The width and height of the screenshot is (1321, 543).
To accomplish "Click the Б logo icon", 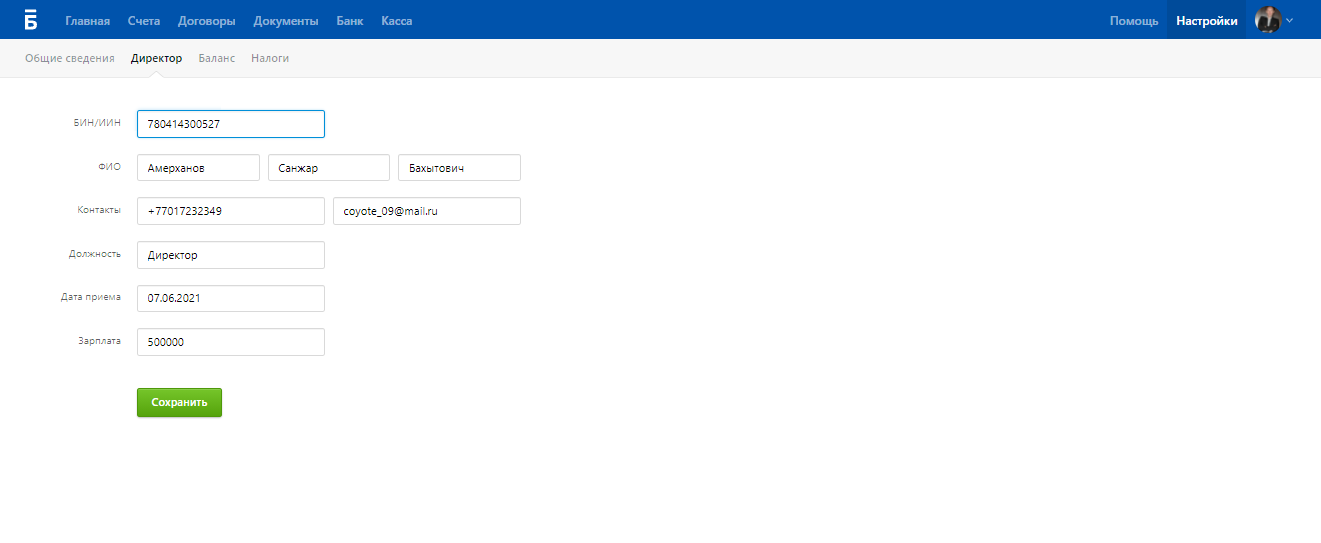I will [31, 19].
